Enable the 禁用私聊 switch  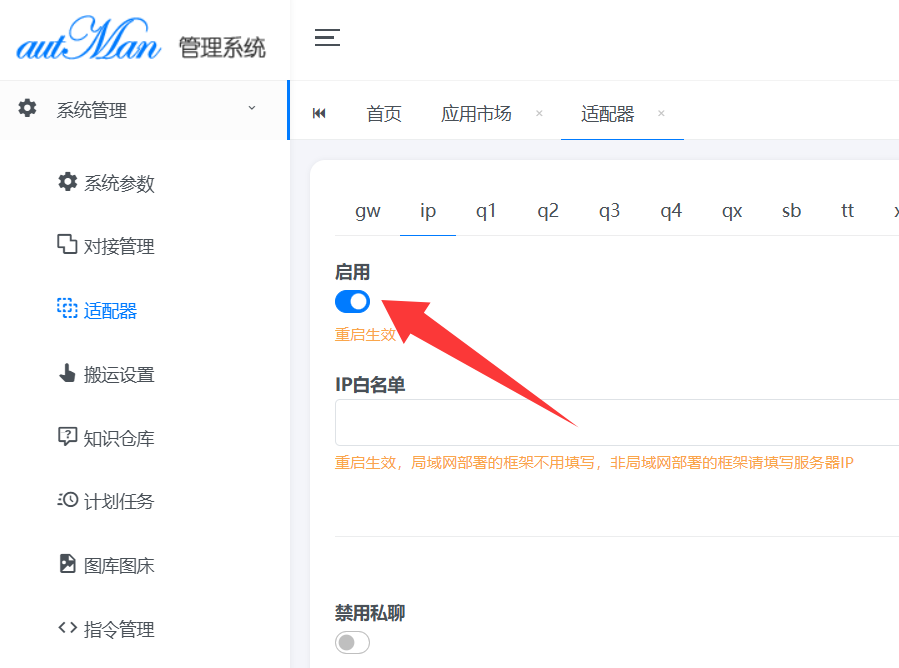352,642
